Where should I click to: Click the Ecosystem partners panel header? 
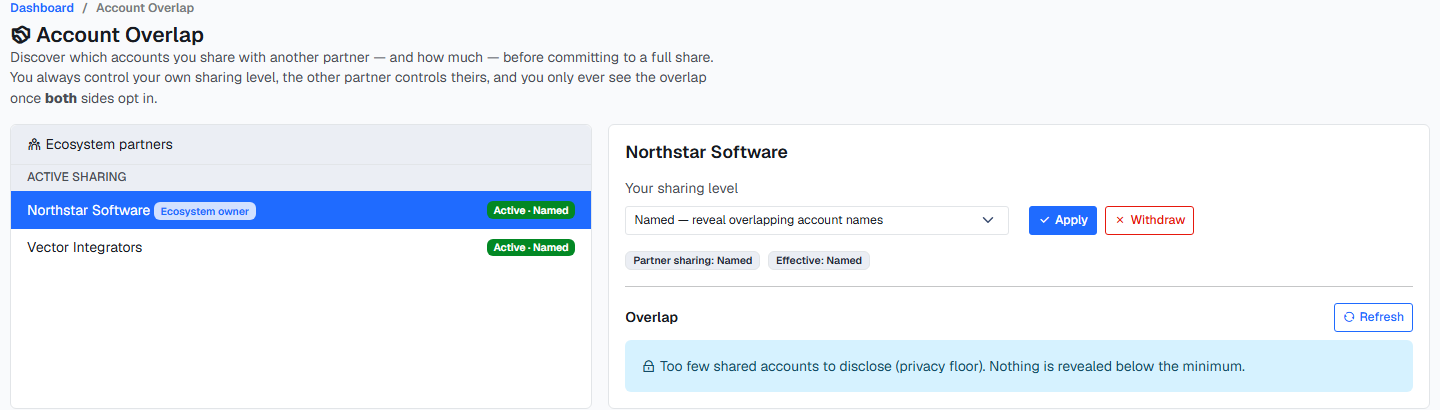(301, 144)
